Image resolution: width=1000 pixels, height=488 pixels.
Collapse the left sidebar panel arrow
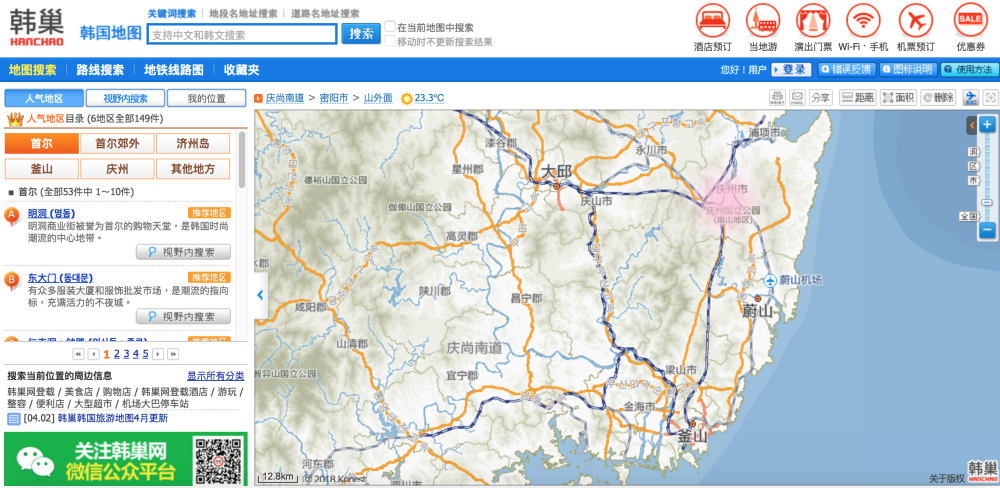pos(260,295)
